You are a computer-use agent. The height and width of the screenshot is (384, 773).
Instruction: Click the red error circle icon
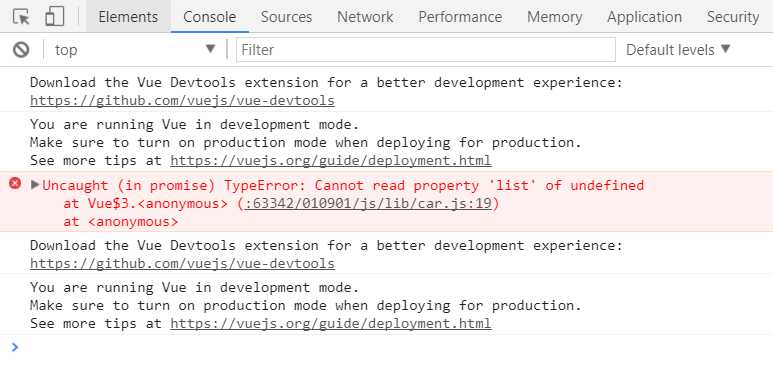coord(15,184)
